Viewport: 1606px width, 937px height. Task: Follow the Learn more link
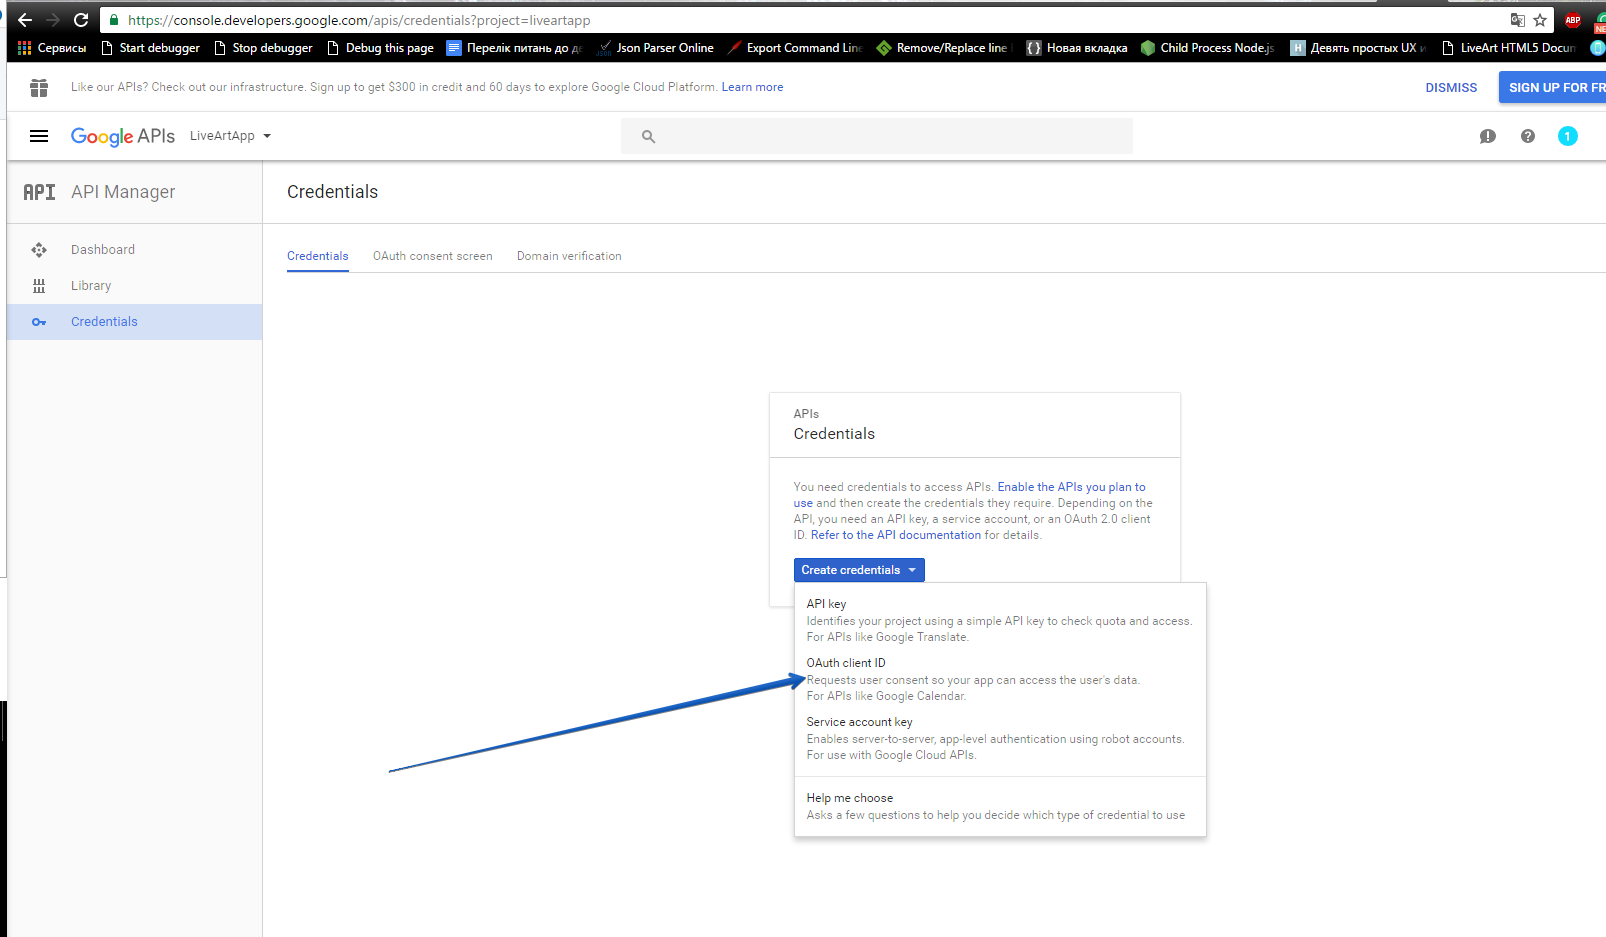[x=752, y=88]
